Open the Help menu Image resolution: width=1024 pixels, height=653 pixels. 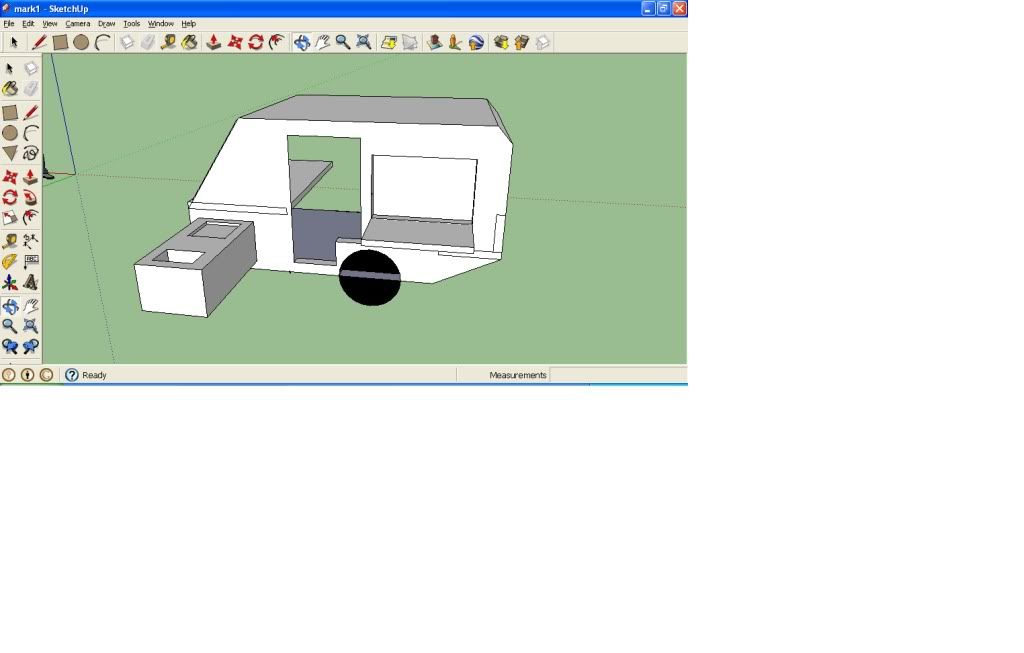189,24
